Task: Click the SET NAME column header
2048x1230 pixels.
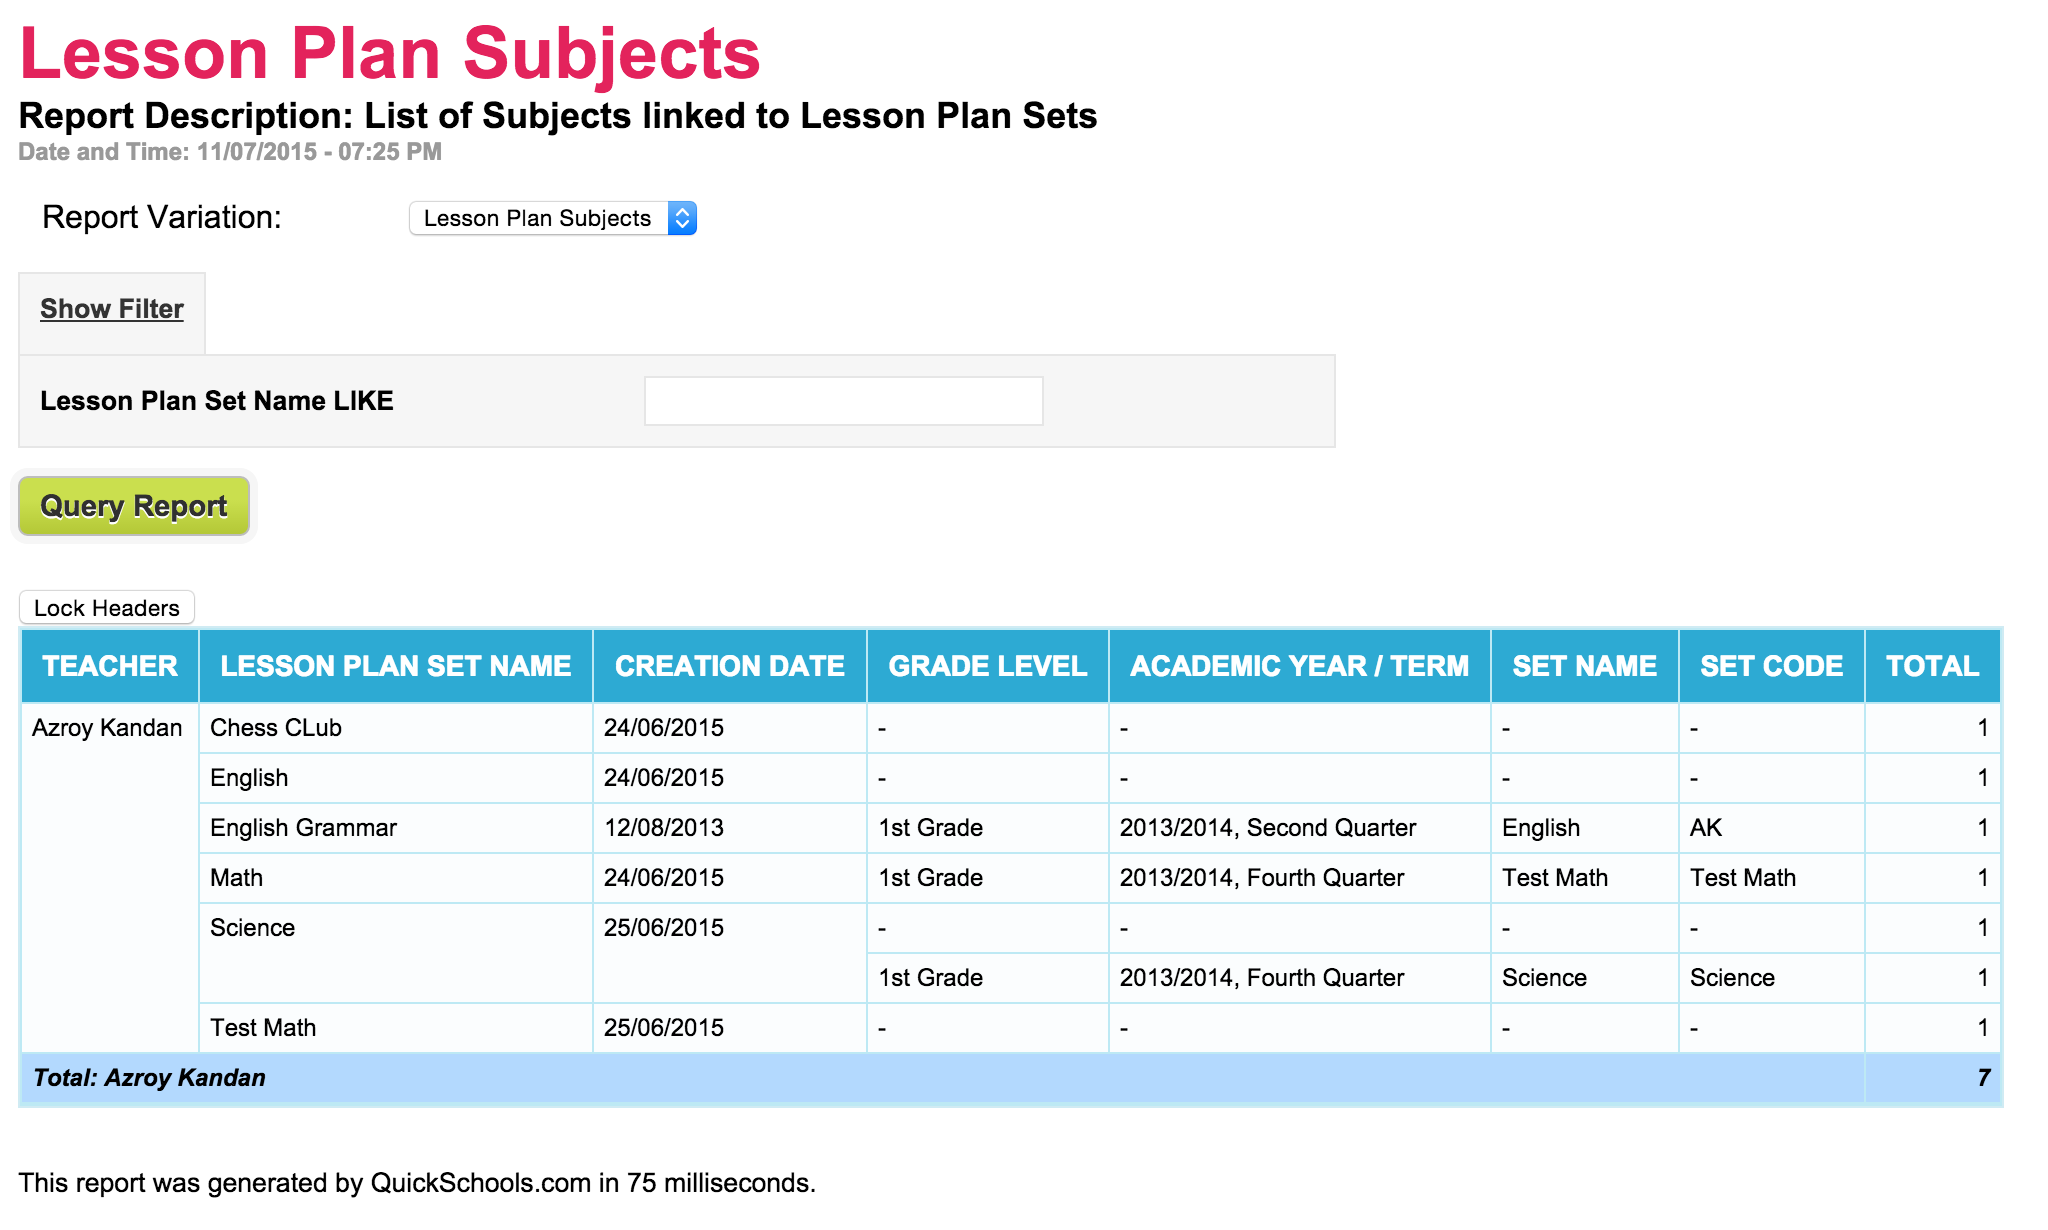Action: pos(1584,666)
